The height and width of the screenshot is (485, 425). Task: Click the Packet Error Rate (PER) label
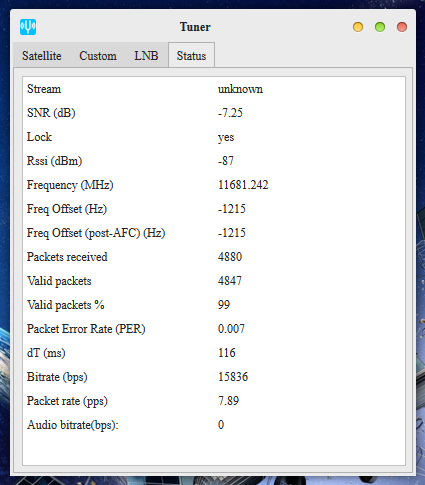(86, 329)
